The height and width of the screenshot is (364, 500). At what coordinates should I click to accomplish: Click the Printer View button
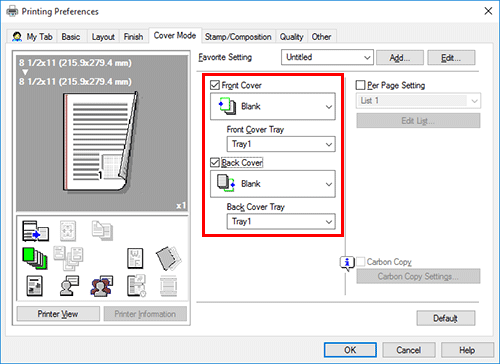coord(58,314)
